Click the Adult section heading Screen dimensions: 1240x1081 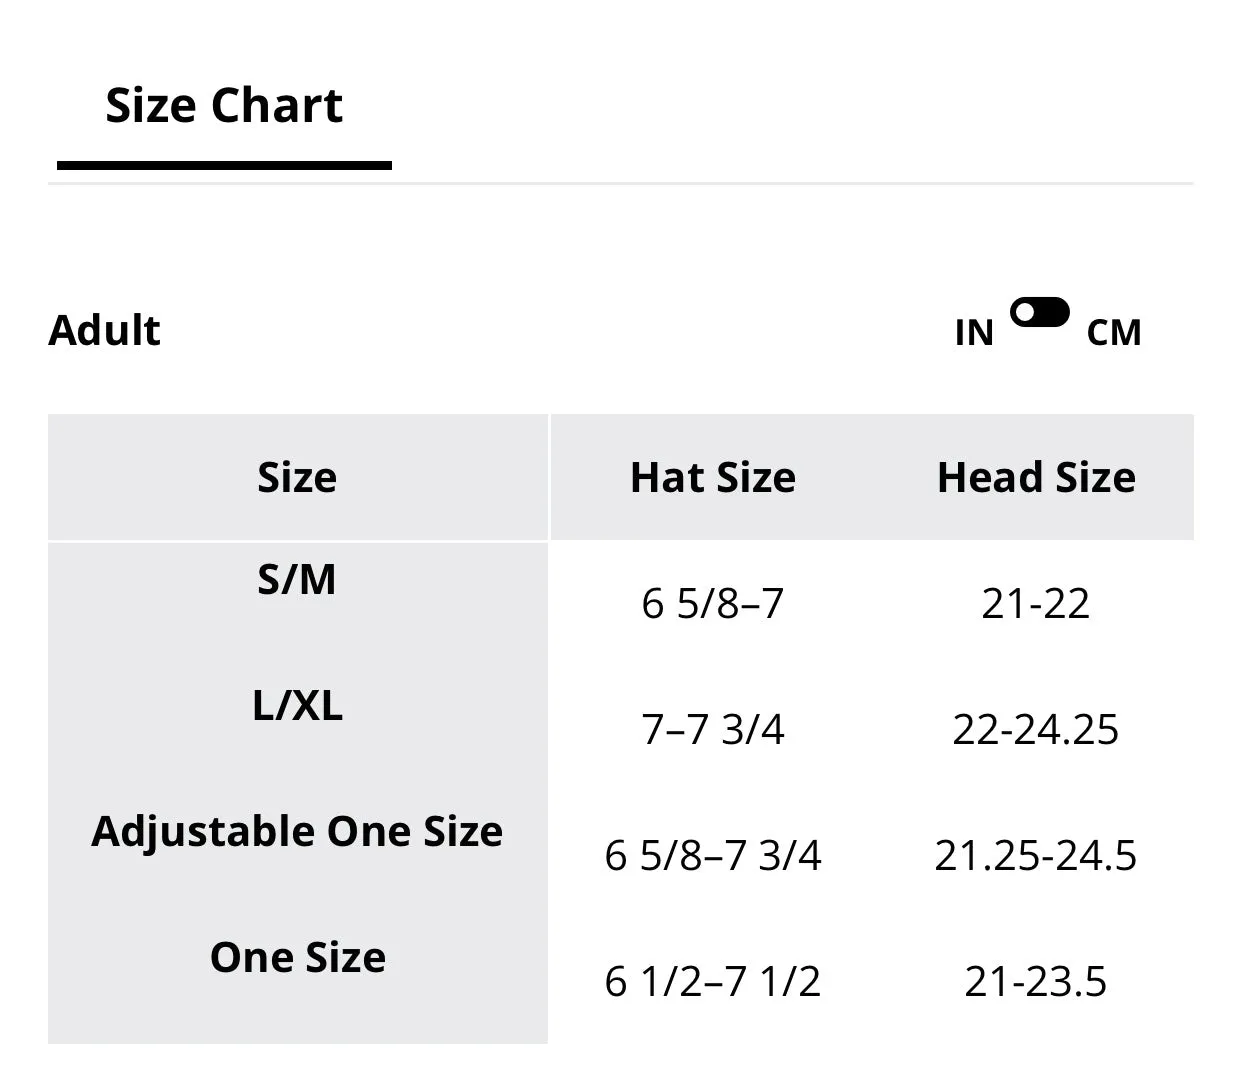(x=104, y=331)
